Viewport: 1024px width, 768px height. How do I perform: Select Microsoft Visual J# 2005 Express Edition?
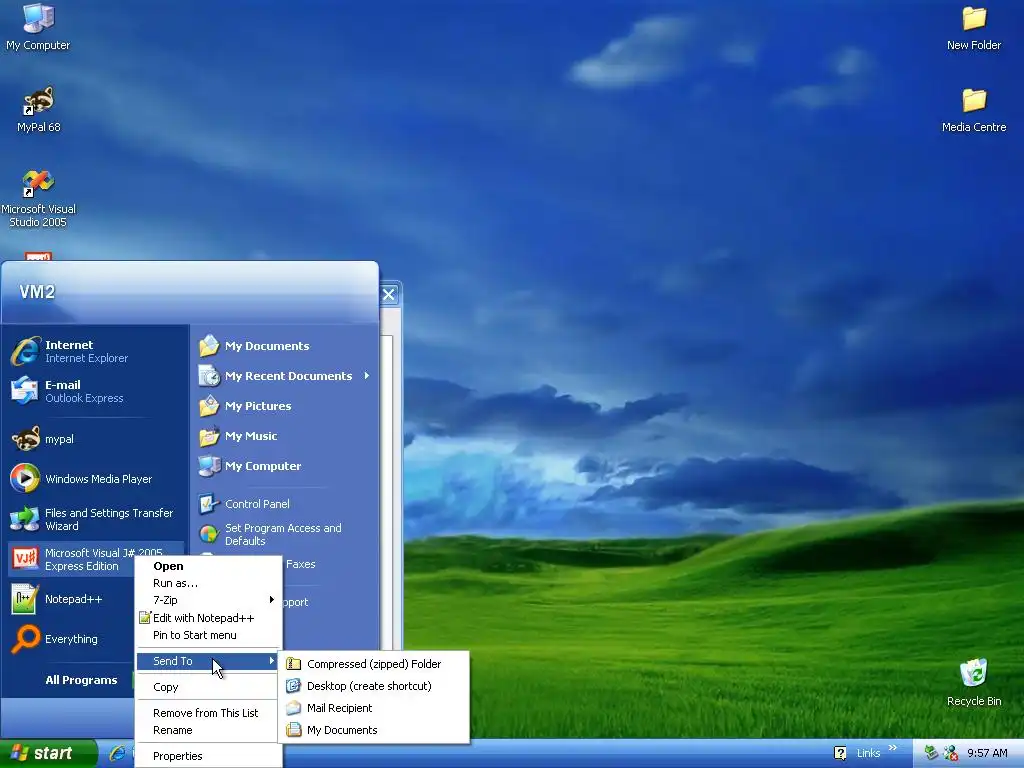click(95, 559)
